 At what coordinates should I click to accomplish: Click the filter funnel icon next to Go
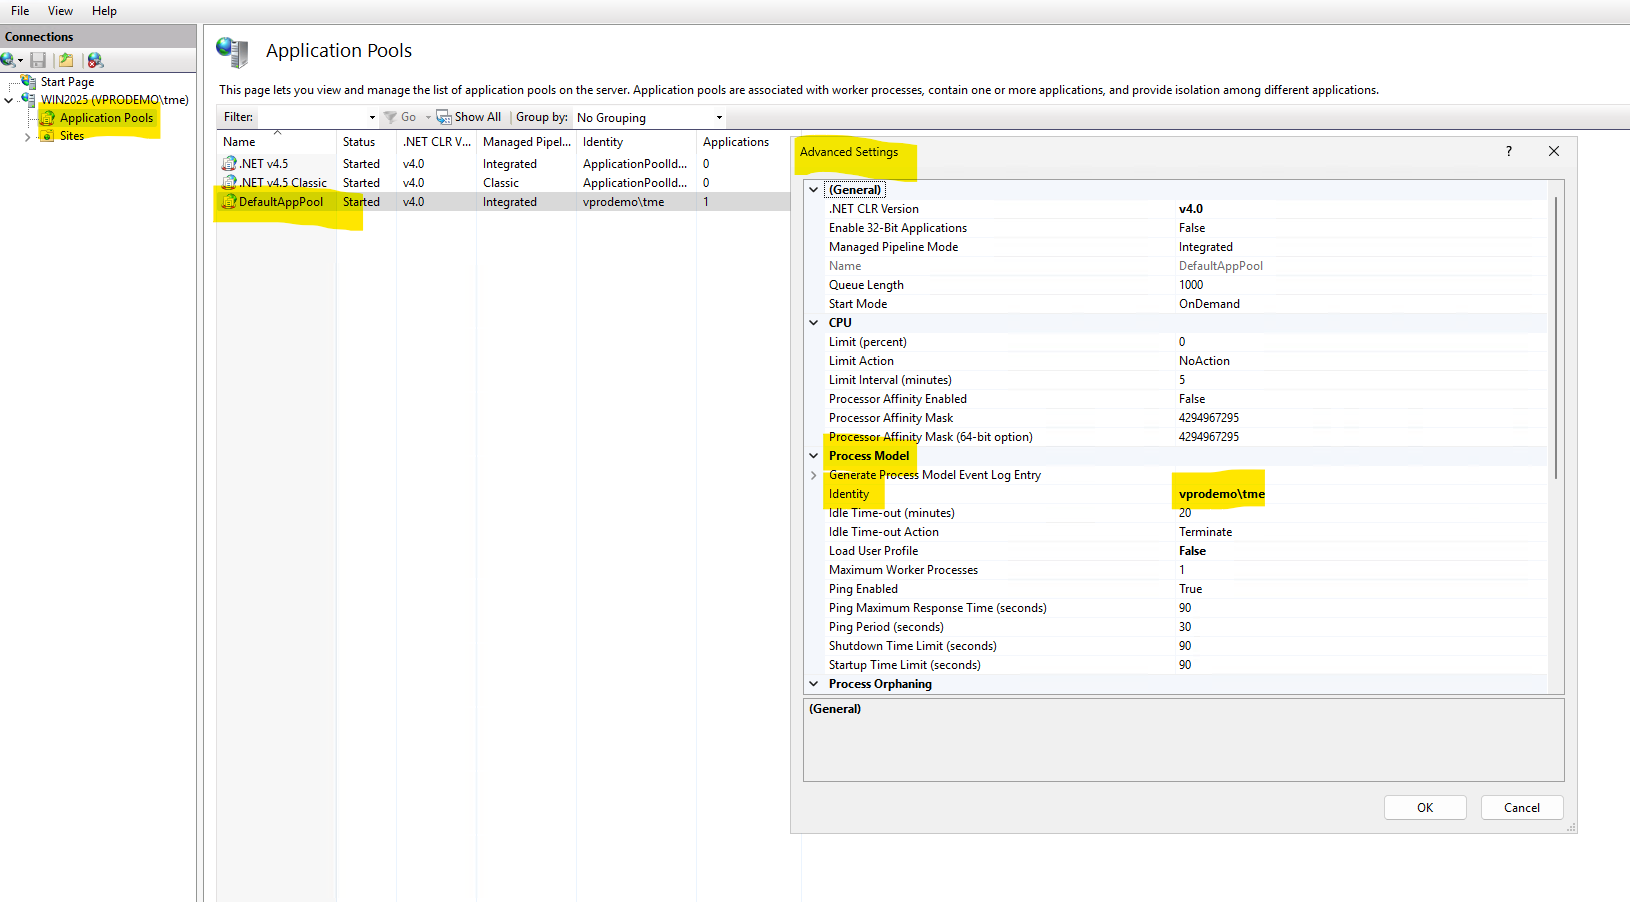pos(392,117)
